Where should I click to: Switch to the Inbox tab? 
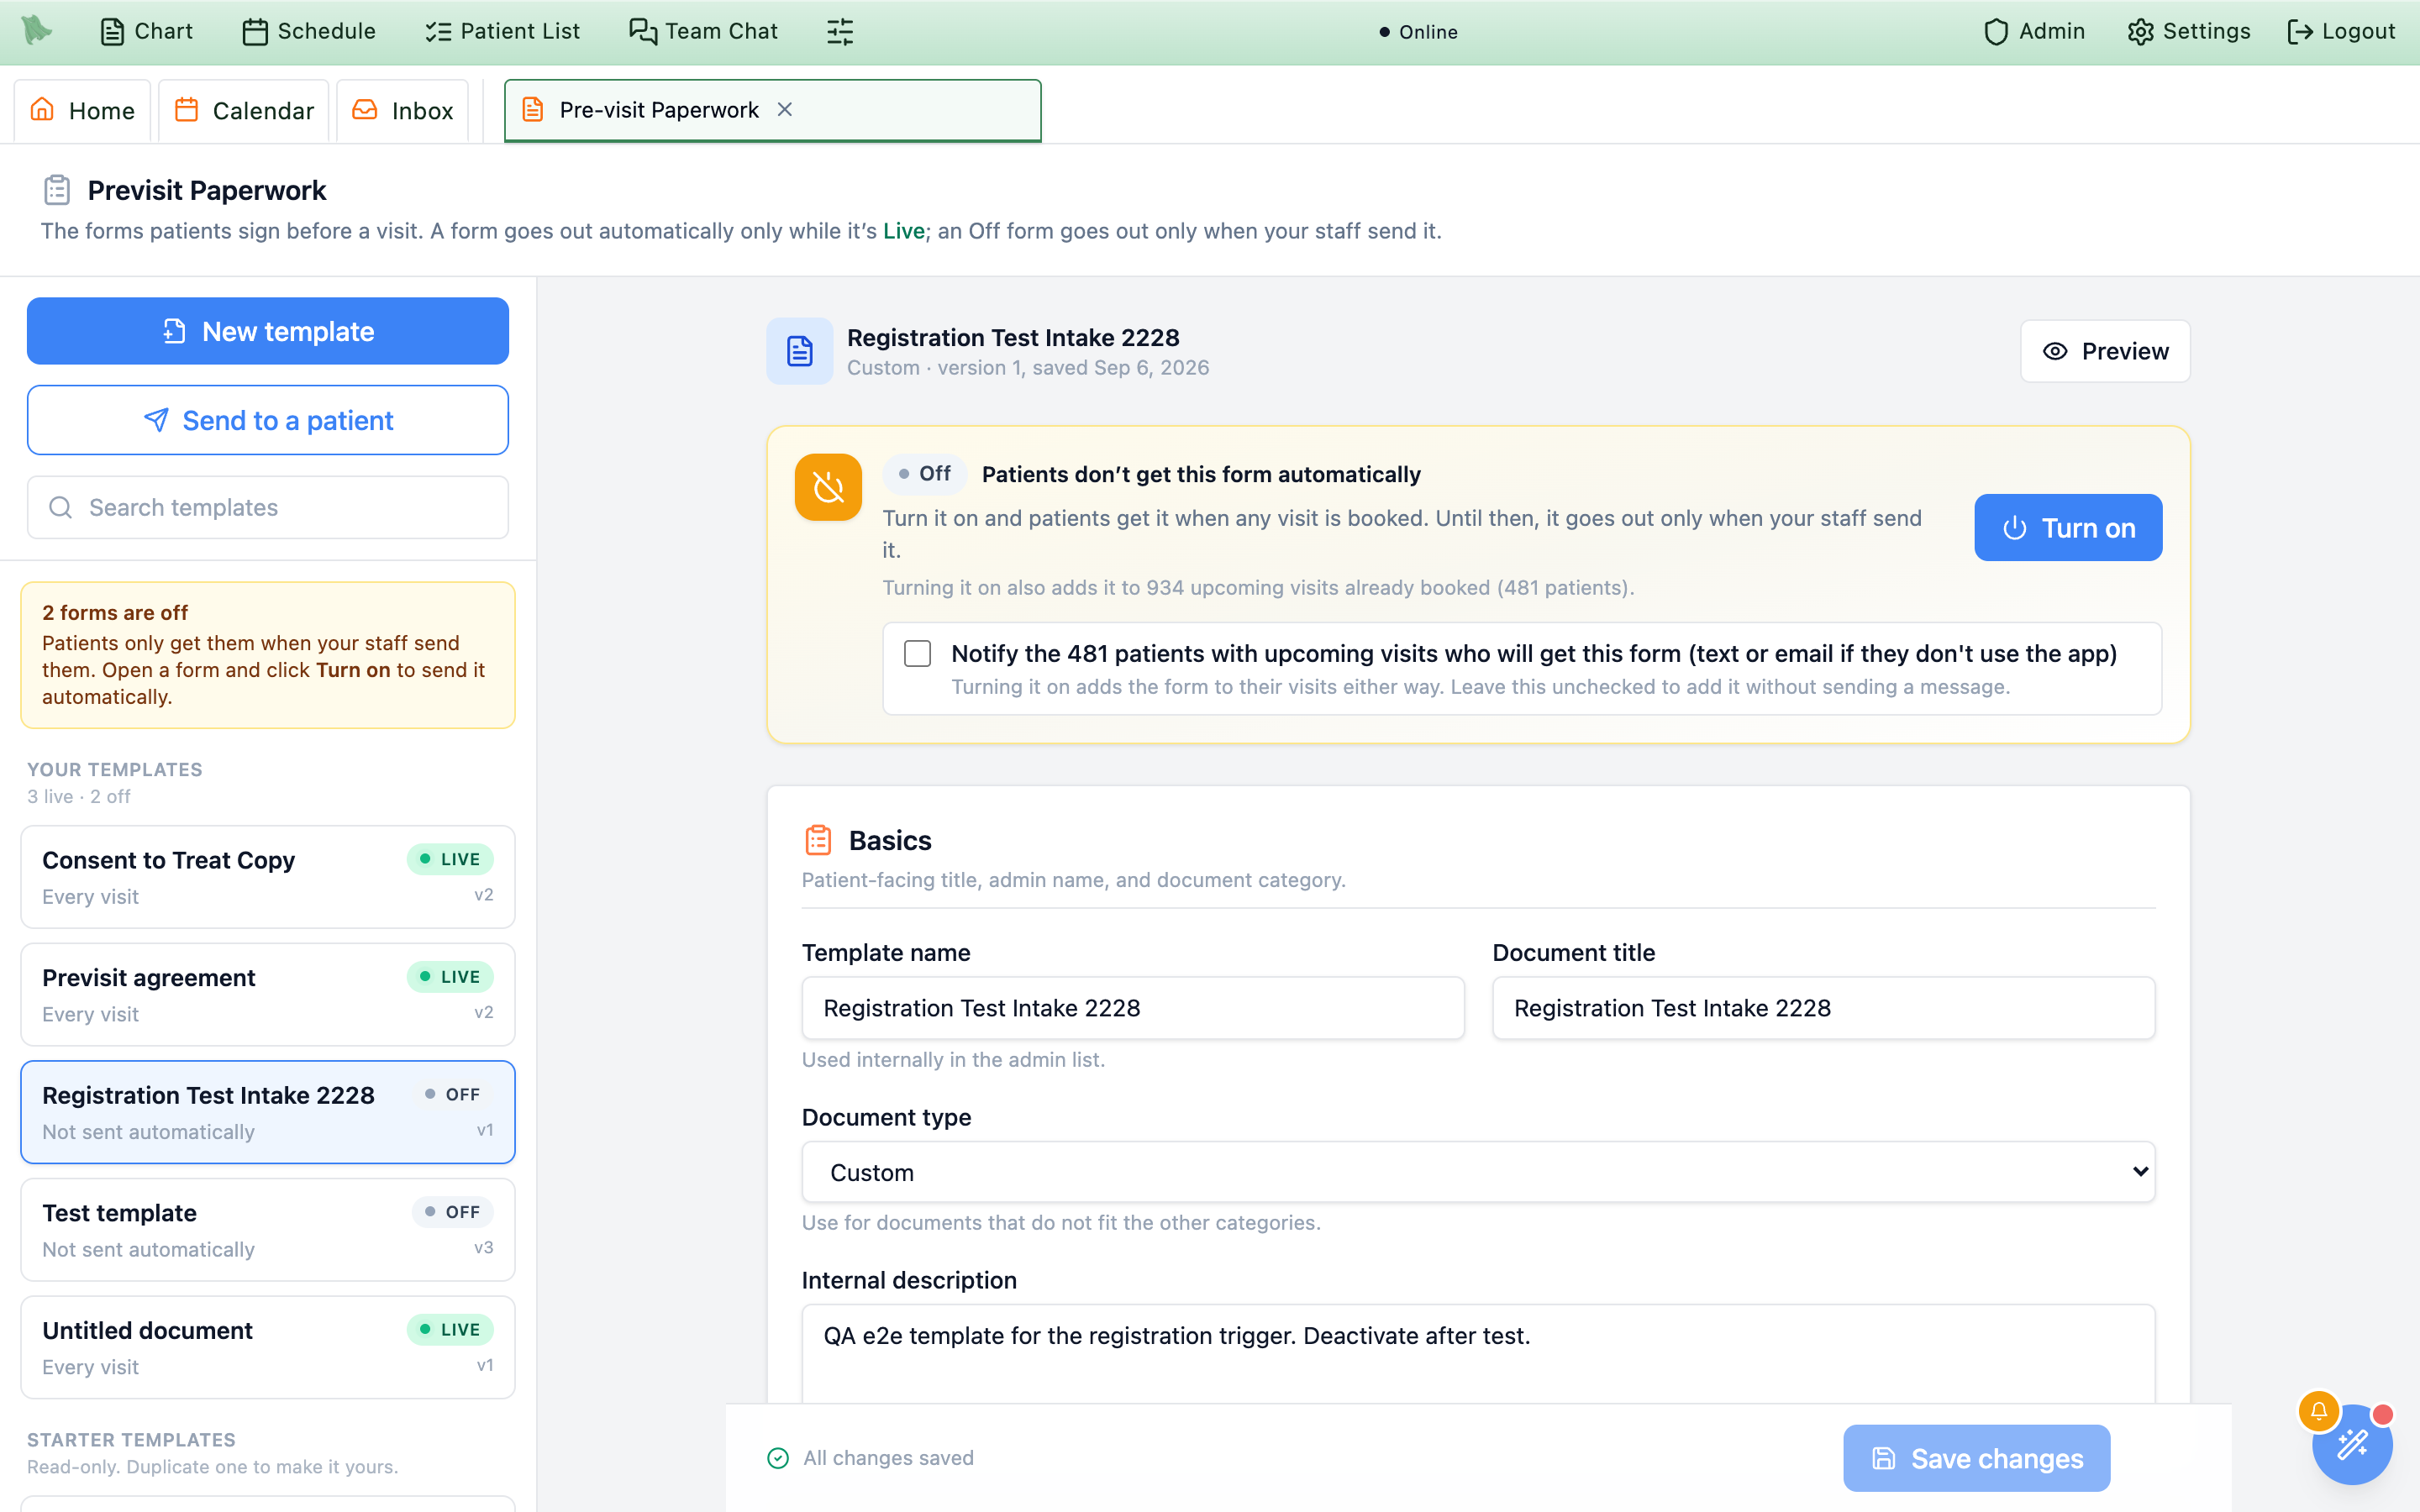coord(403,110)
